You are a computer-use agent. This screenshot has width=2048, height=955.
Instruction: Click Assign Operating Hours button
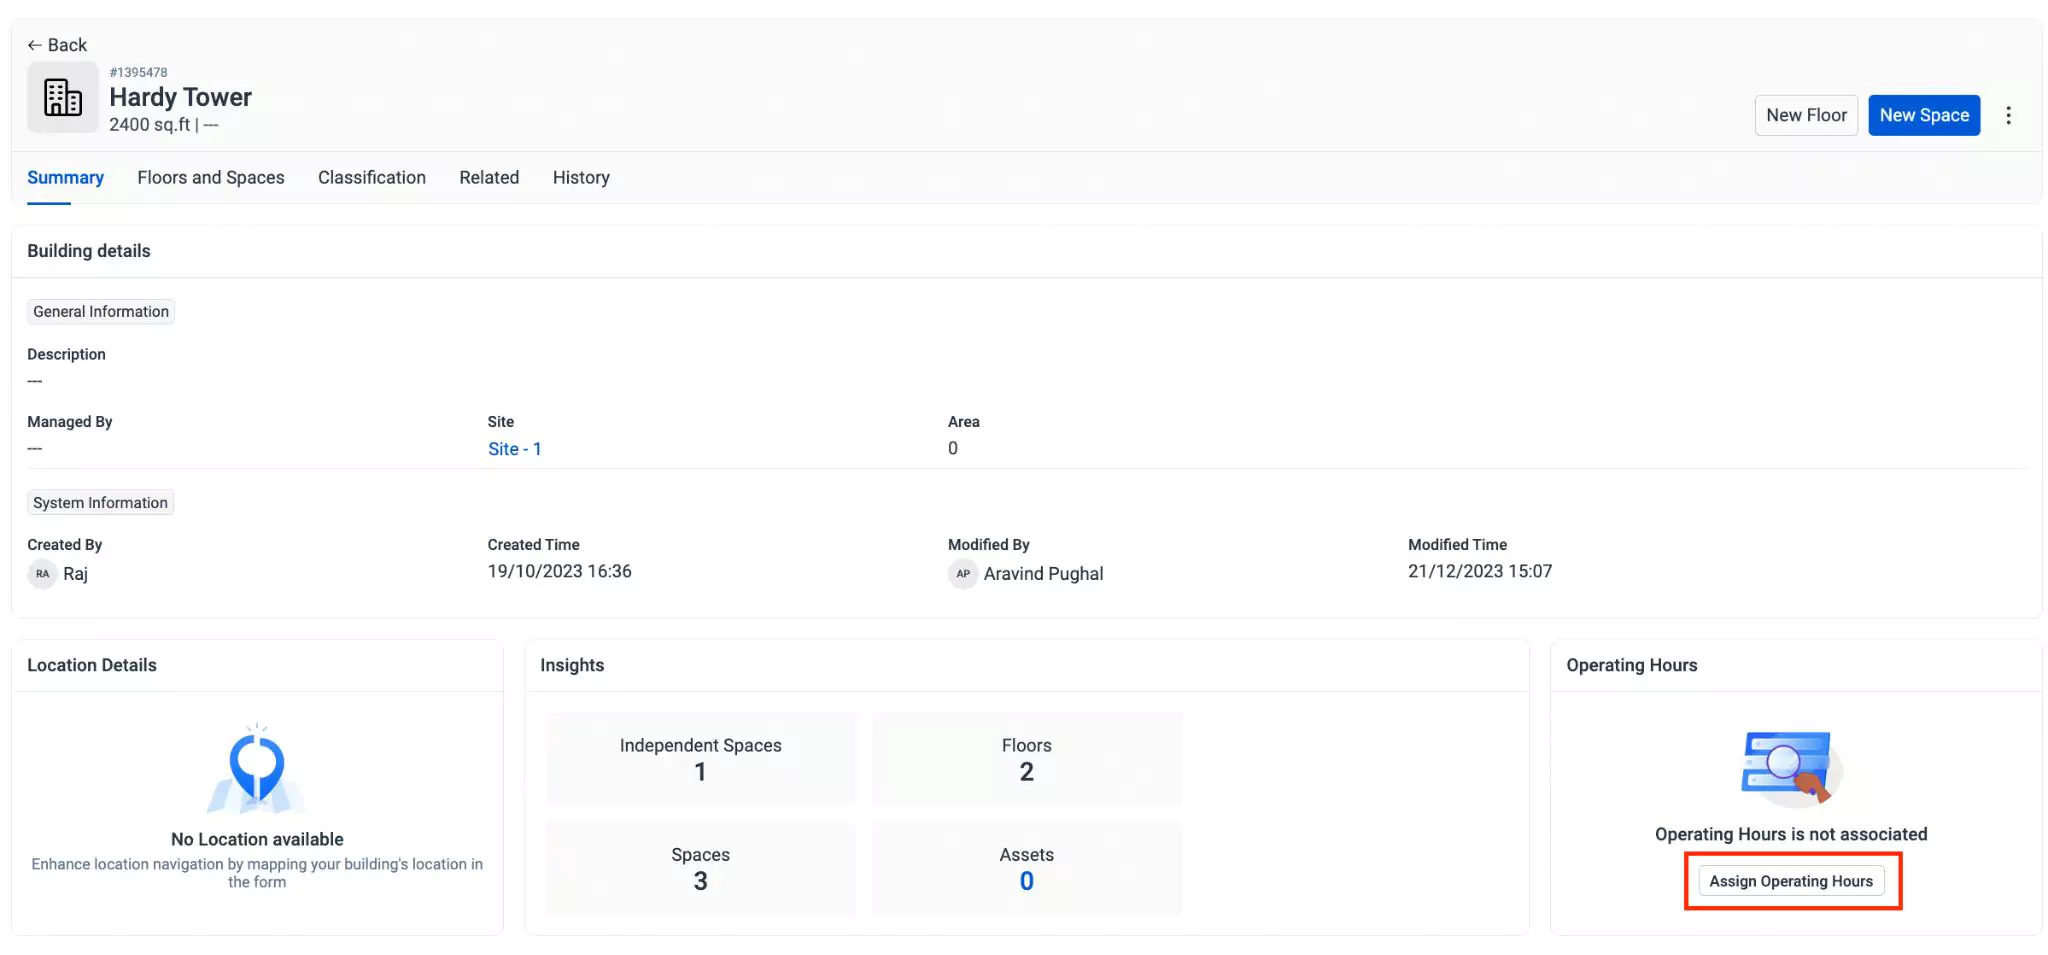[x=1790, y=881]
